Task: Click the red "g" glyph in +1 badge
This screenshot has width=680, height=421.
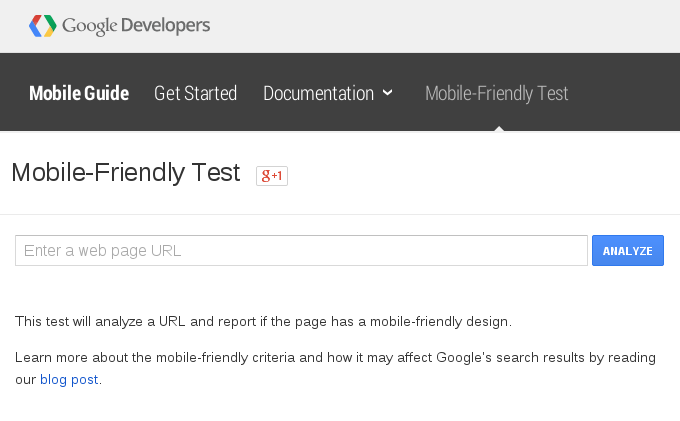Action: 266,176
